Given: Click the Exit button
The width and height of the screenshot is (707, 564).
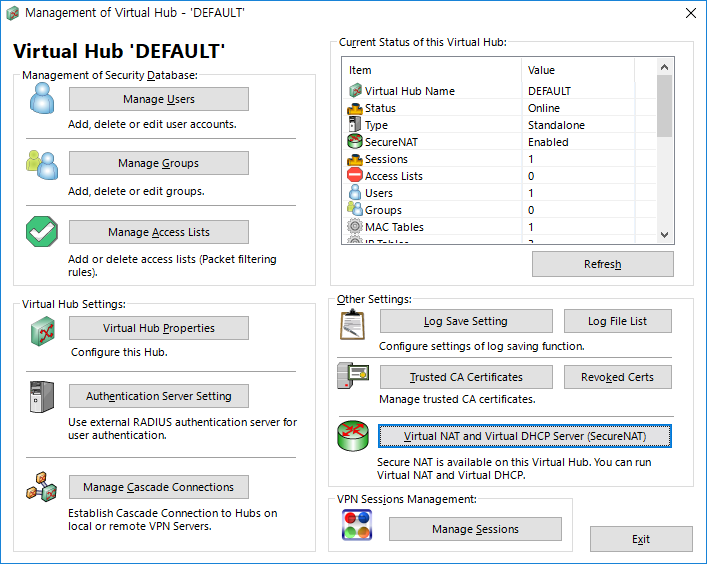Looking at the screenshot, I should [640, 539].
